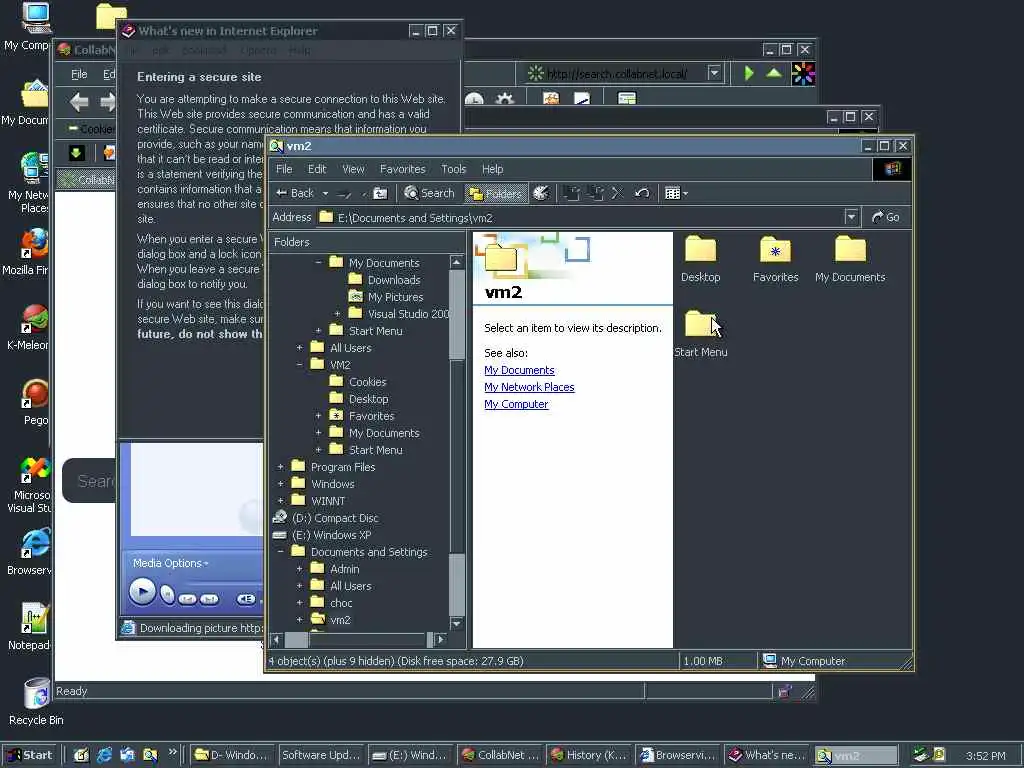1024x768 pixels.
Task: Open the My Computer link under See also
Action: 516,404
